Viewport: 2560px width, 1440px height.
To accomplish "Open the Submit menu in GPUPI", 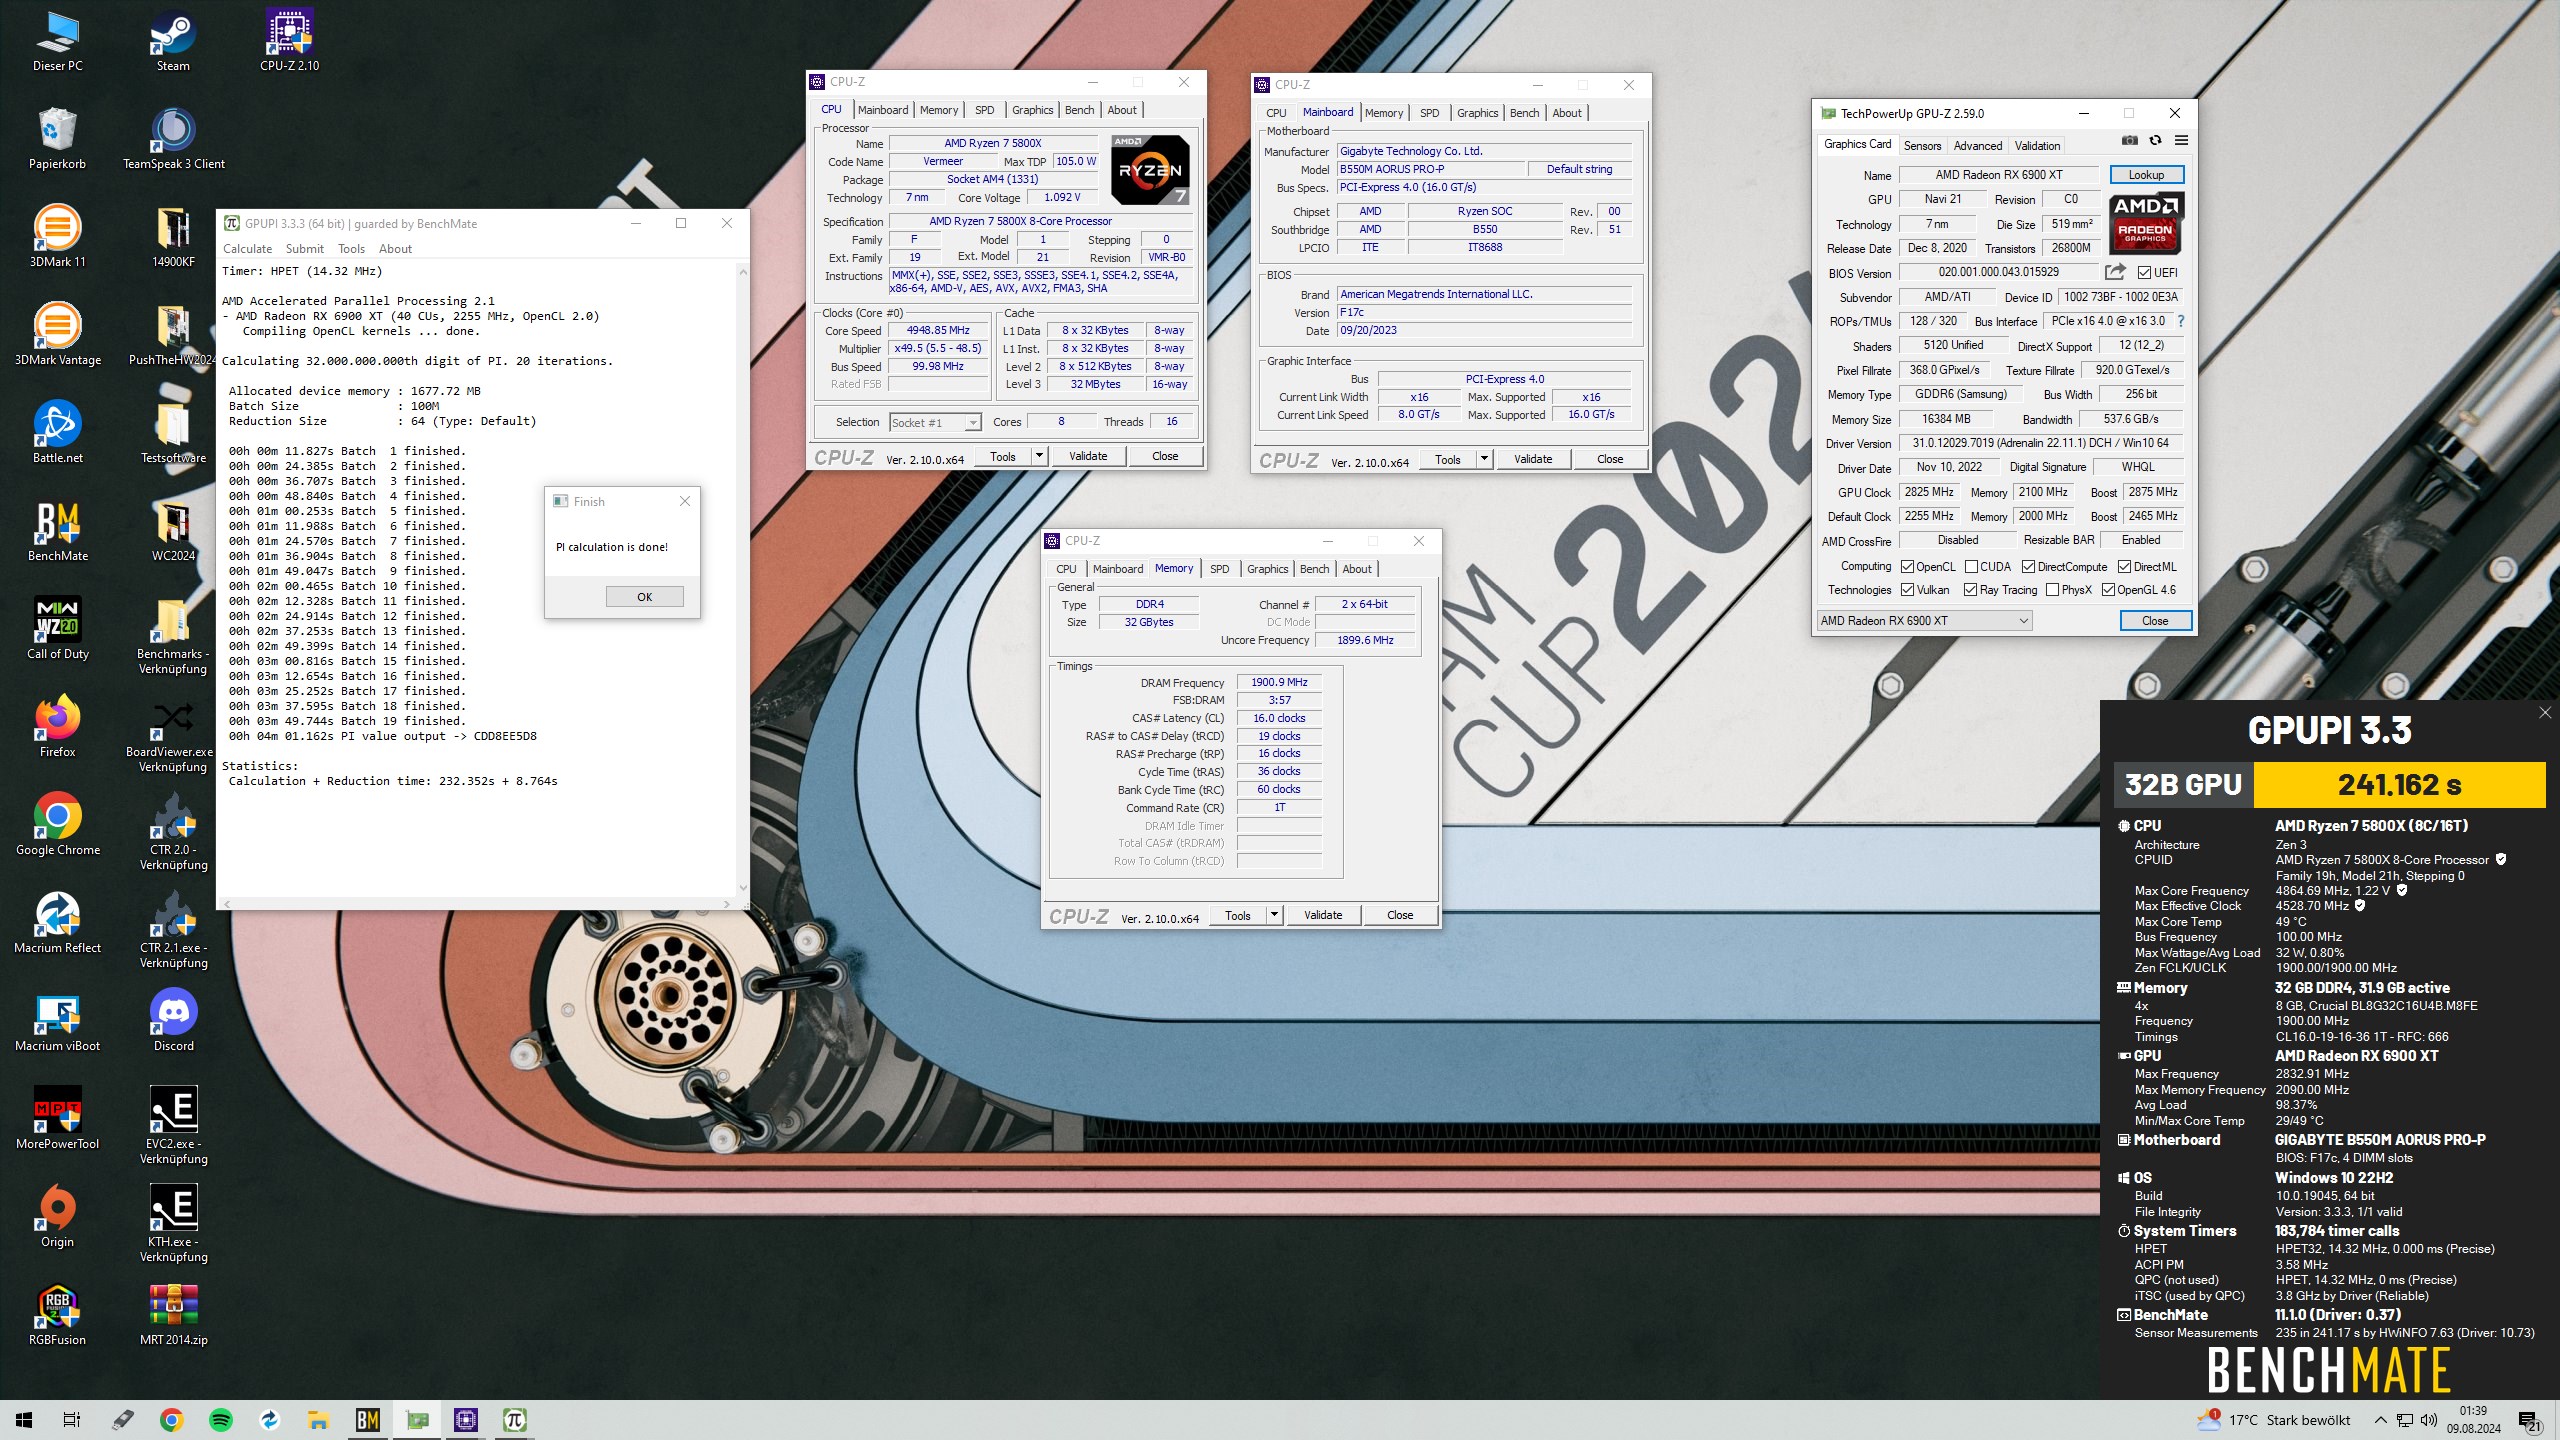I will 304,249.
